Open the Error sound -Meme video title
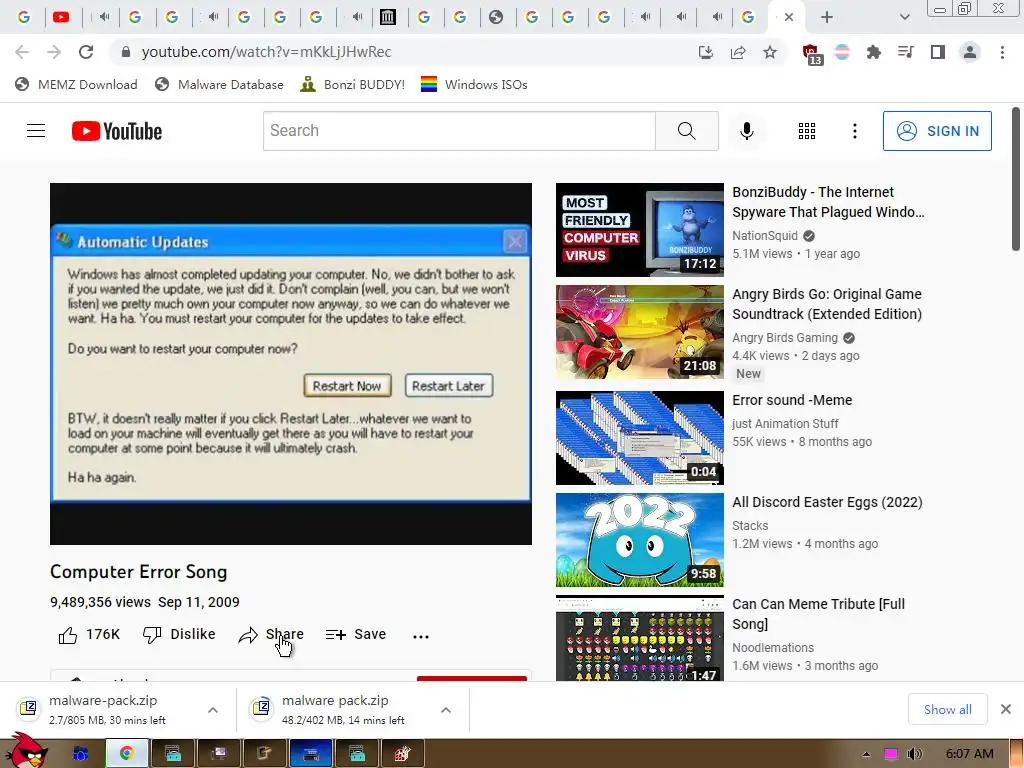The image size is (1024, 768). point(792,400)
